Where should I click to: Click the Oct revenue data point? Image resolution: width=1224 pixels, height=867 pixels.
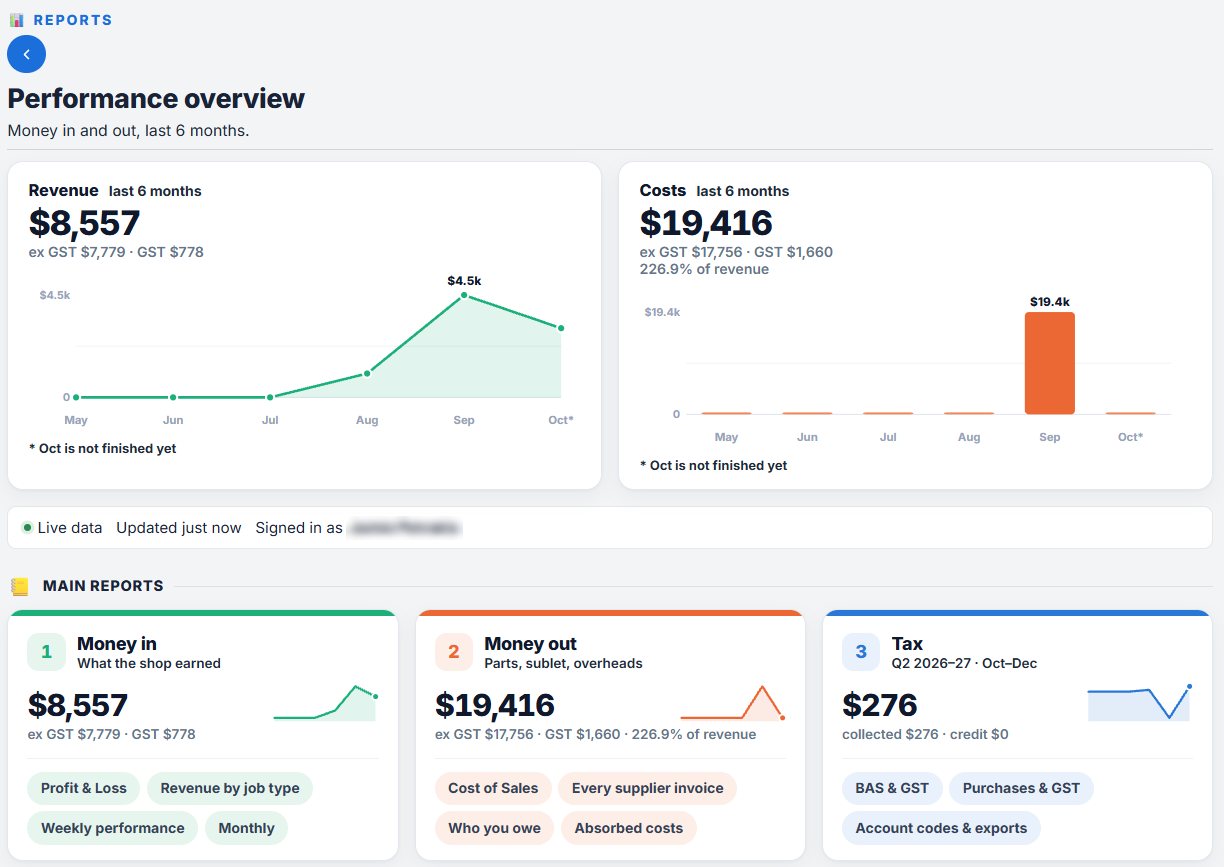coord(561,328)
